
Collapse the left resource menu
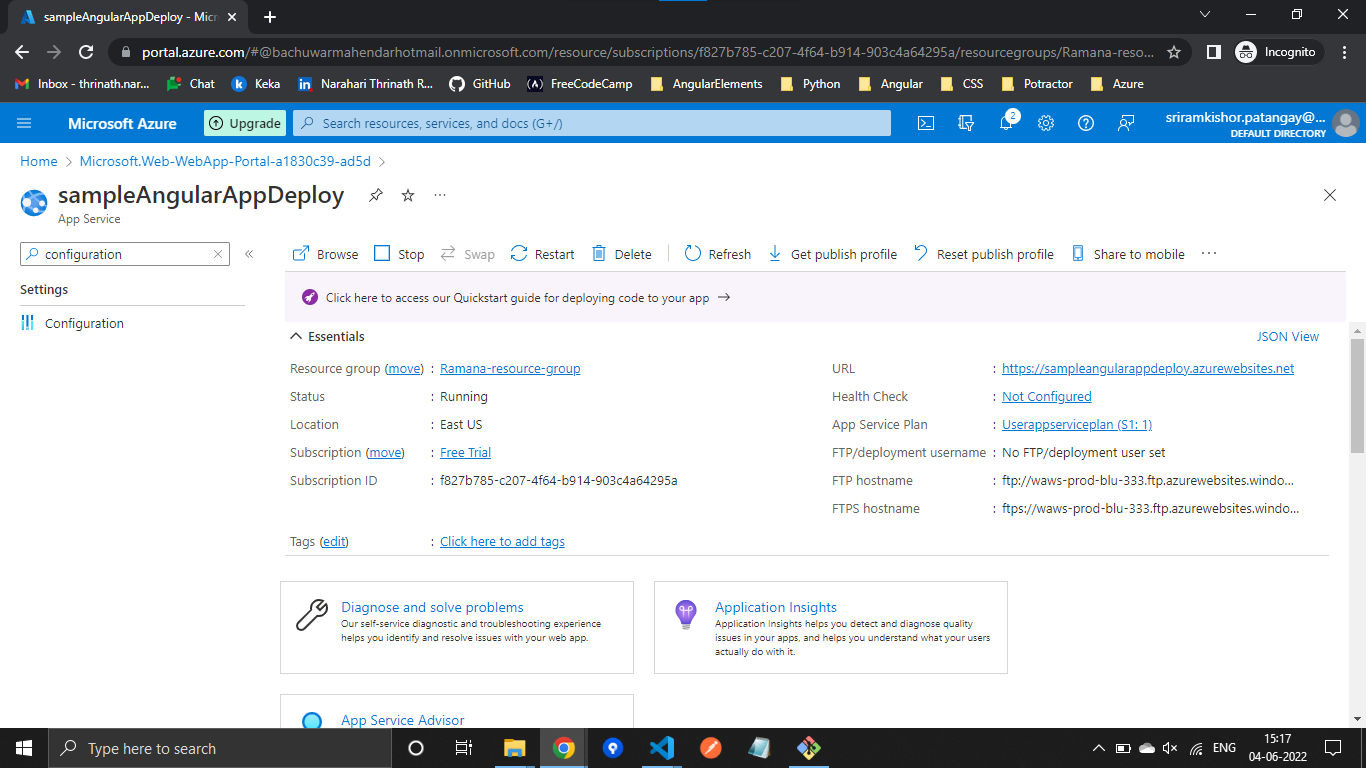[x=249, y=254]
